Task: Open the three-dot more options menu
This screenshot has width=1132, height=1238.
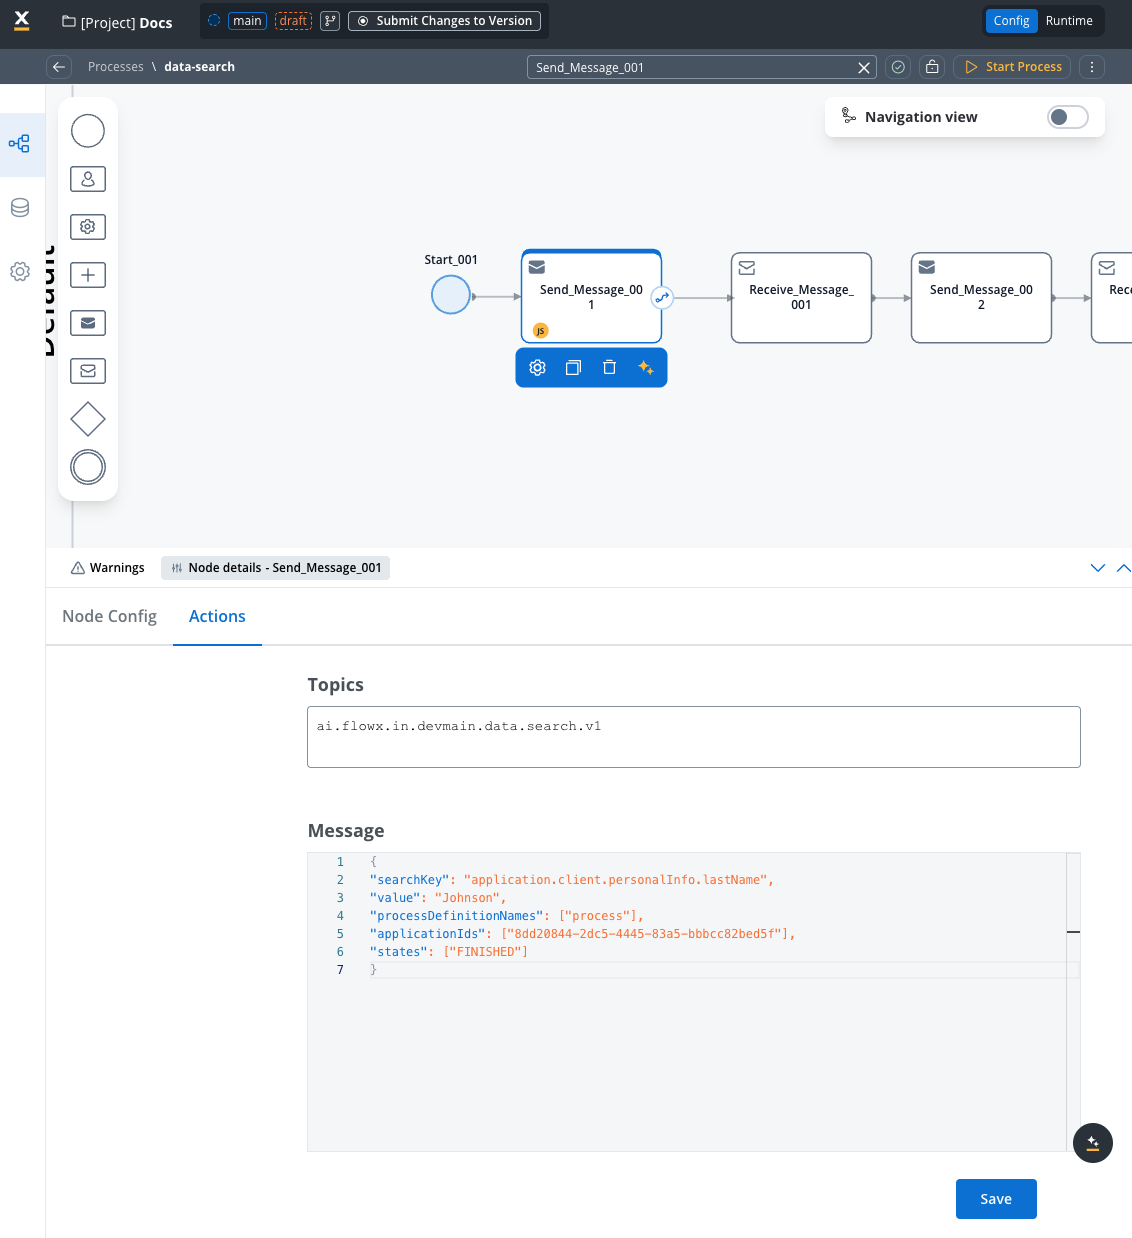Action: click(x=1092, y=67)
